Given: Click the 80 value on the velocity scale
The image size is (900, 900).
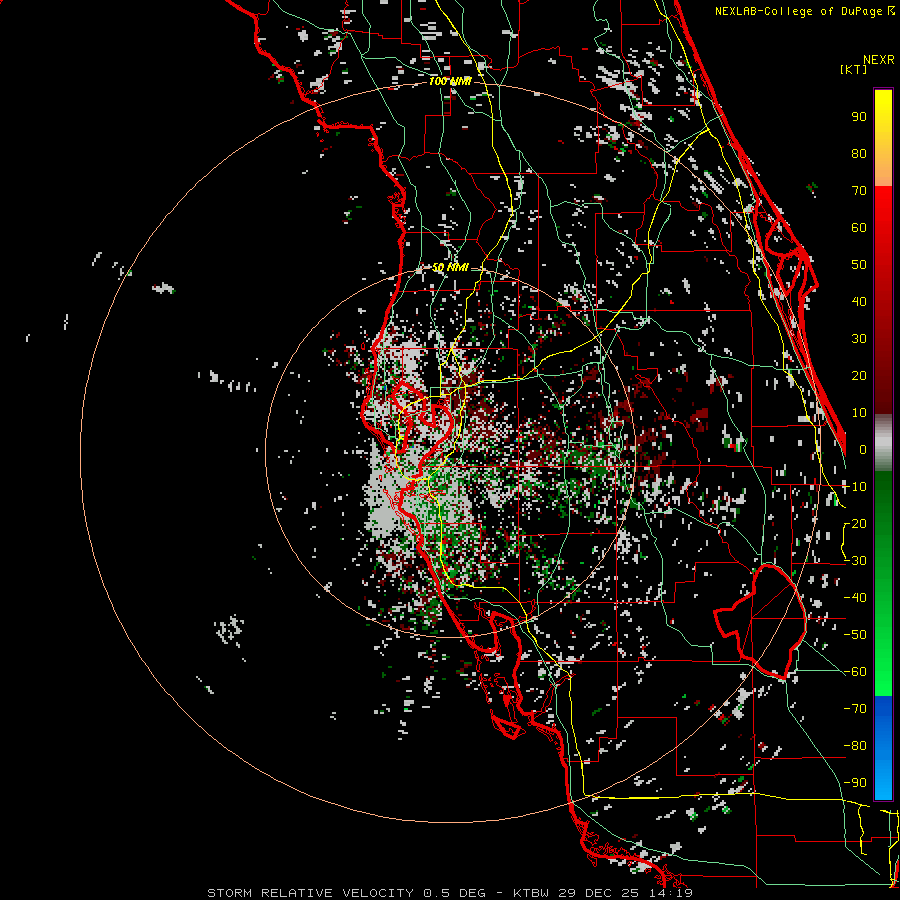Looking at the screenshot, I should pos(859,153).
